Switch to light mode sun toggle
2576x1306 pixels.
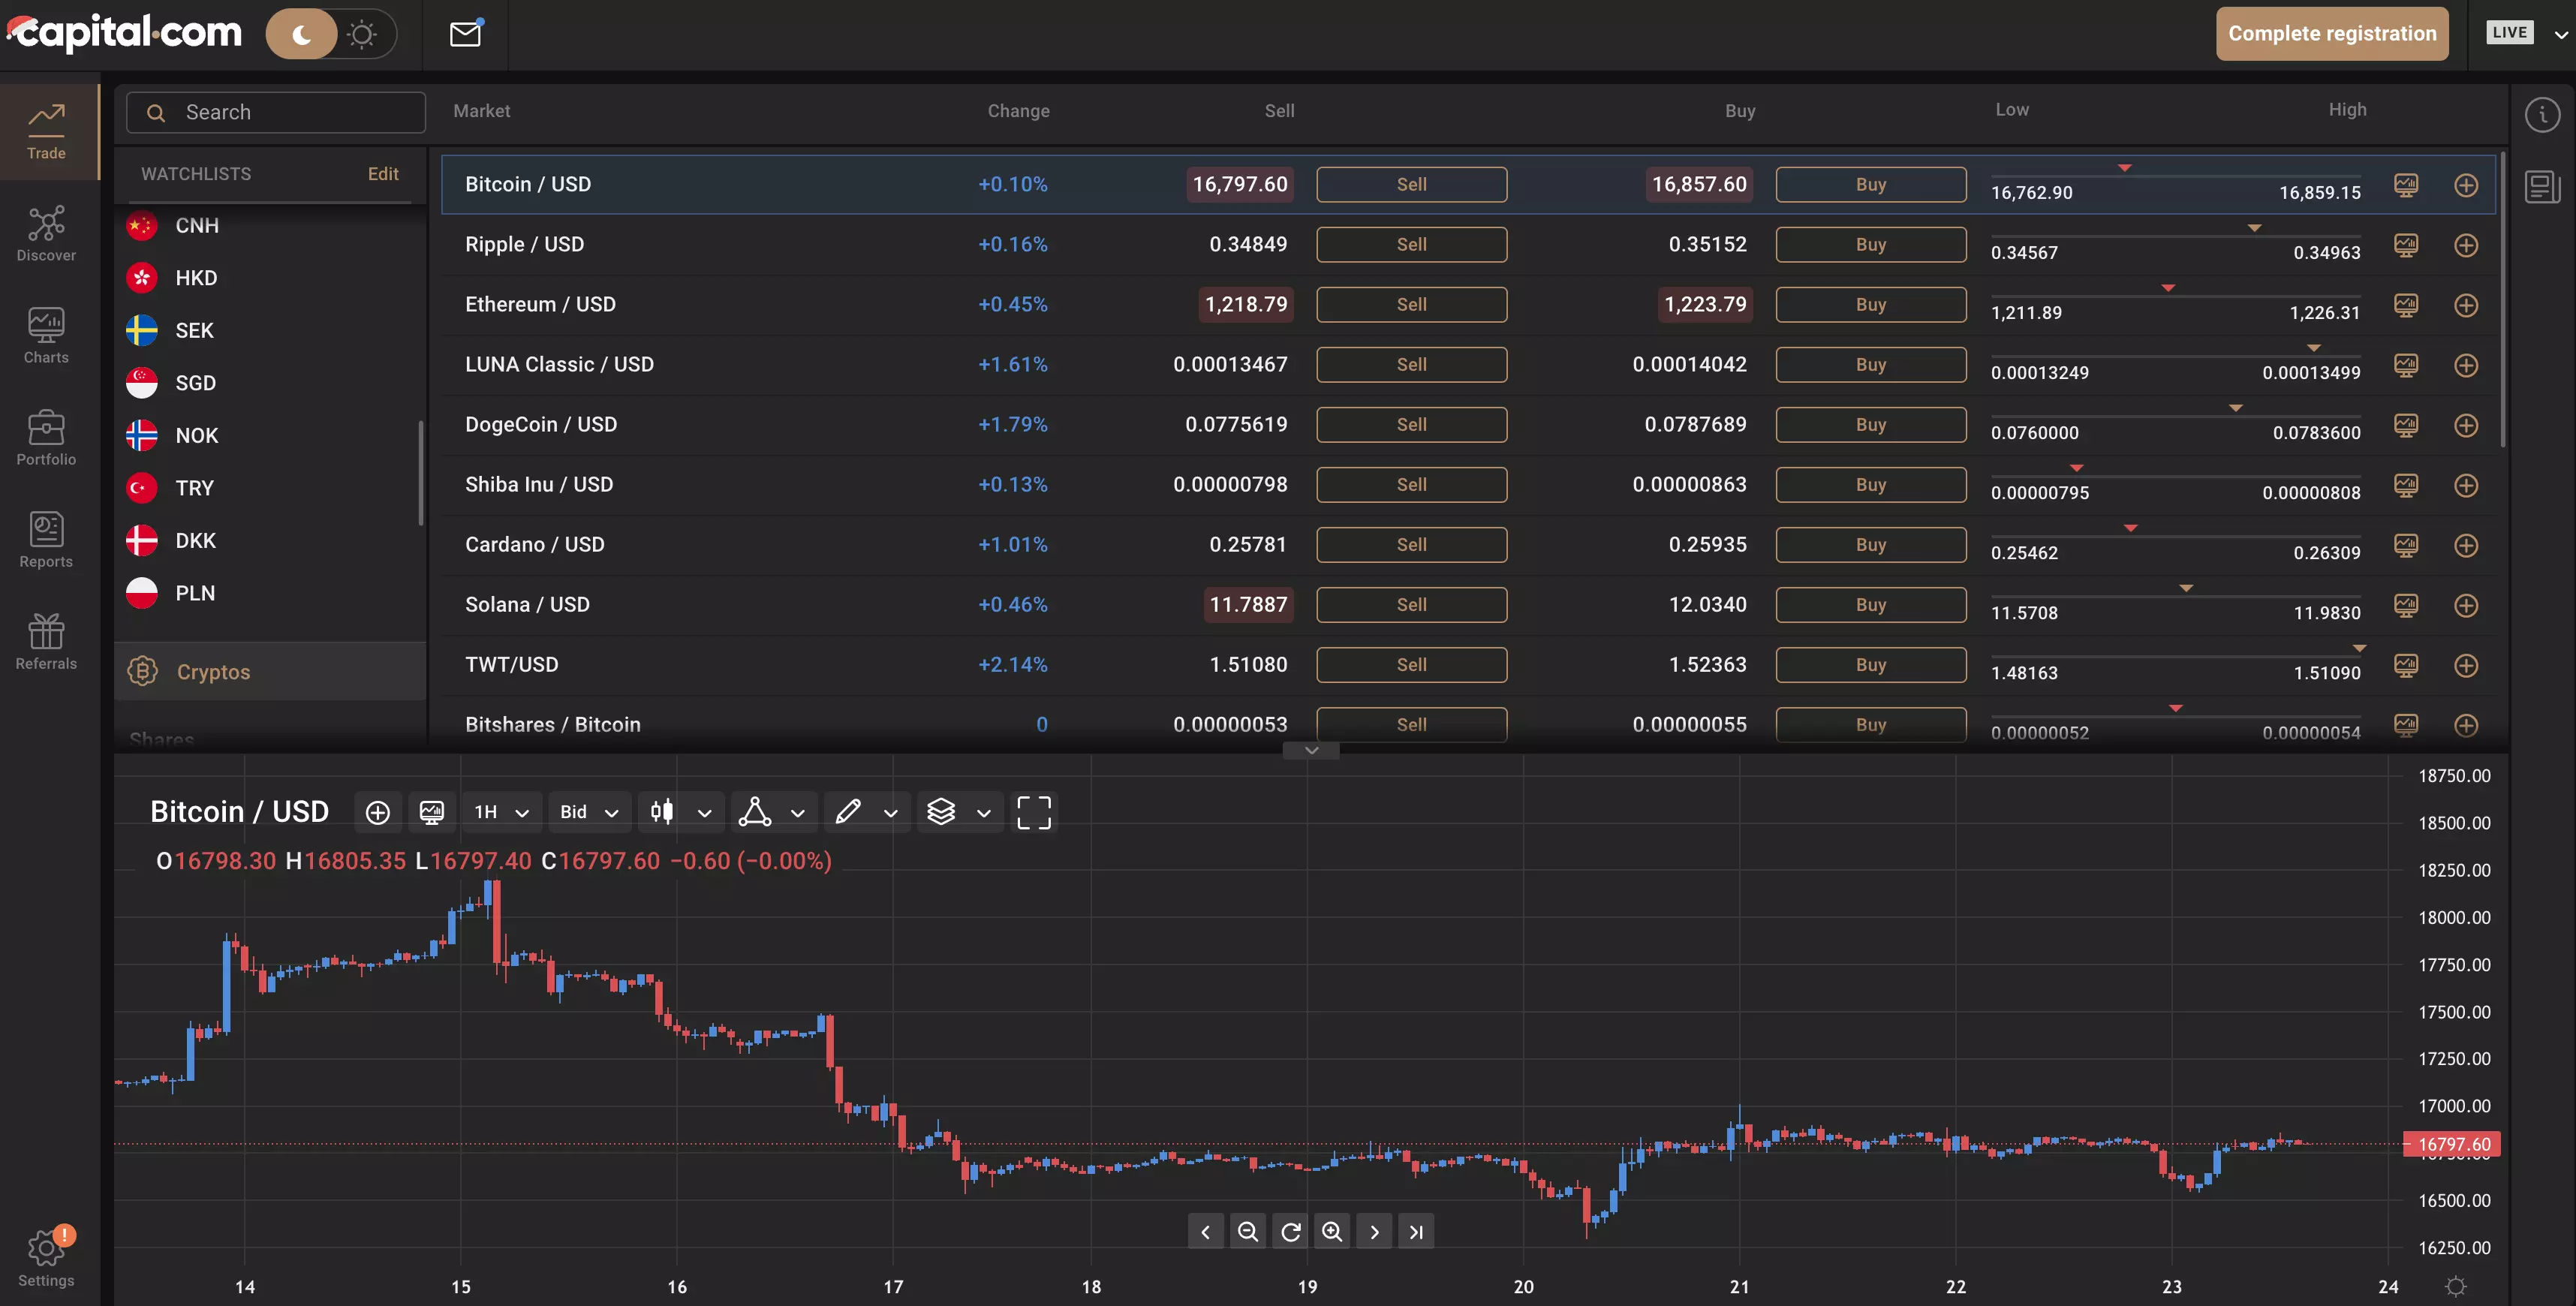[362, 35]
